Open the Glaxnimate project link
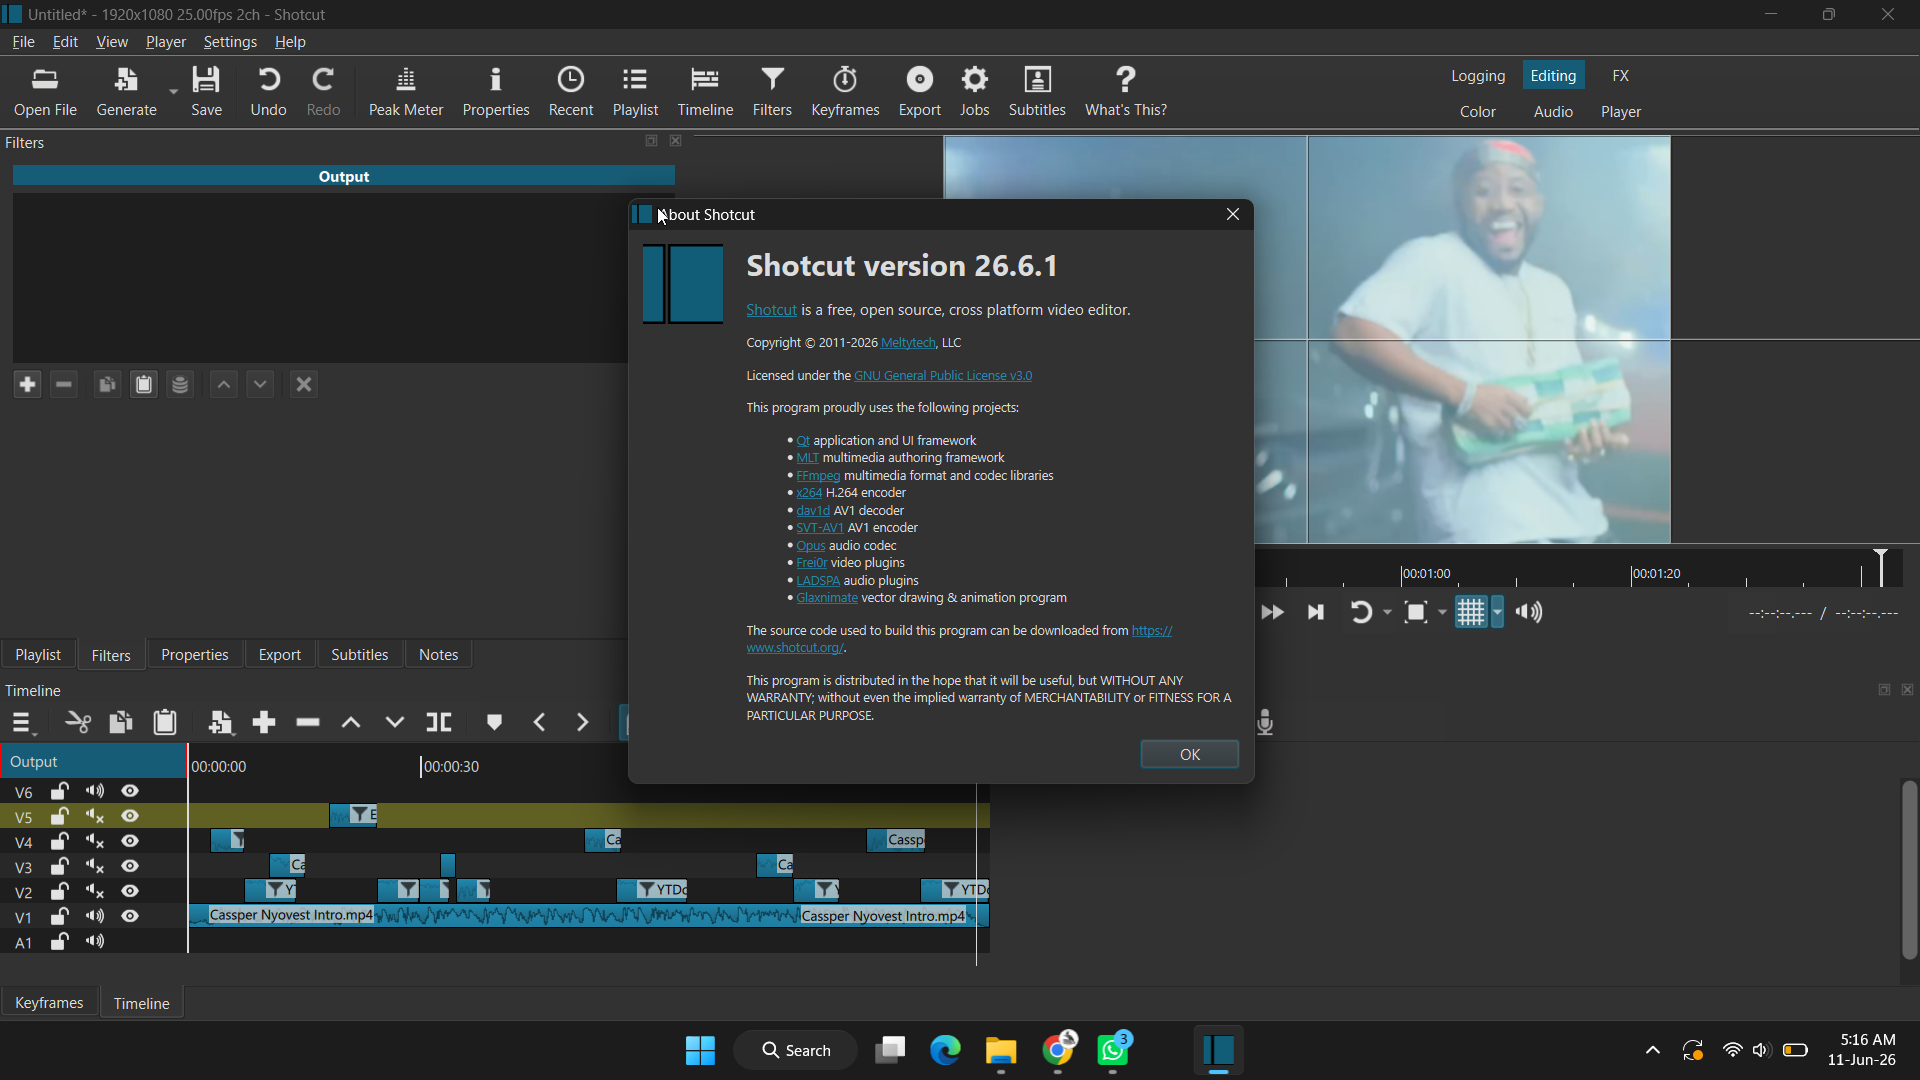 click(827, 598)
